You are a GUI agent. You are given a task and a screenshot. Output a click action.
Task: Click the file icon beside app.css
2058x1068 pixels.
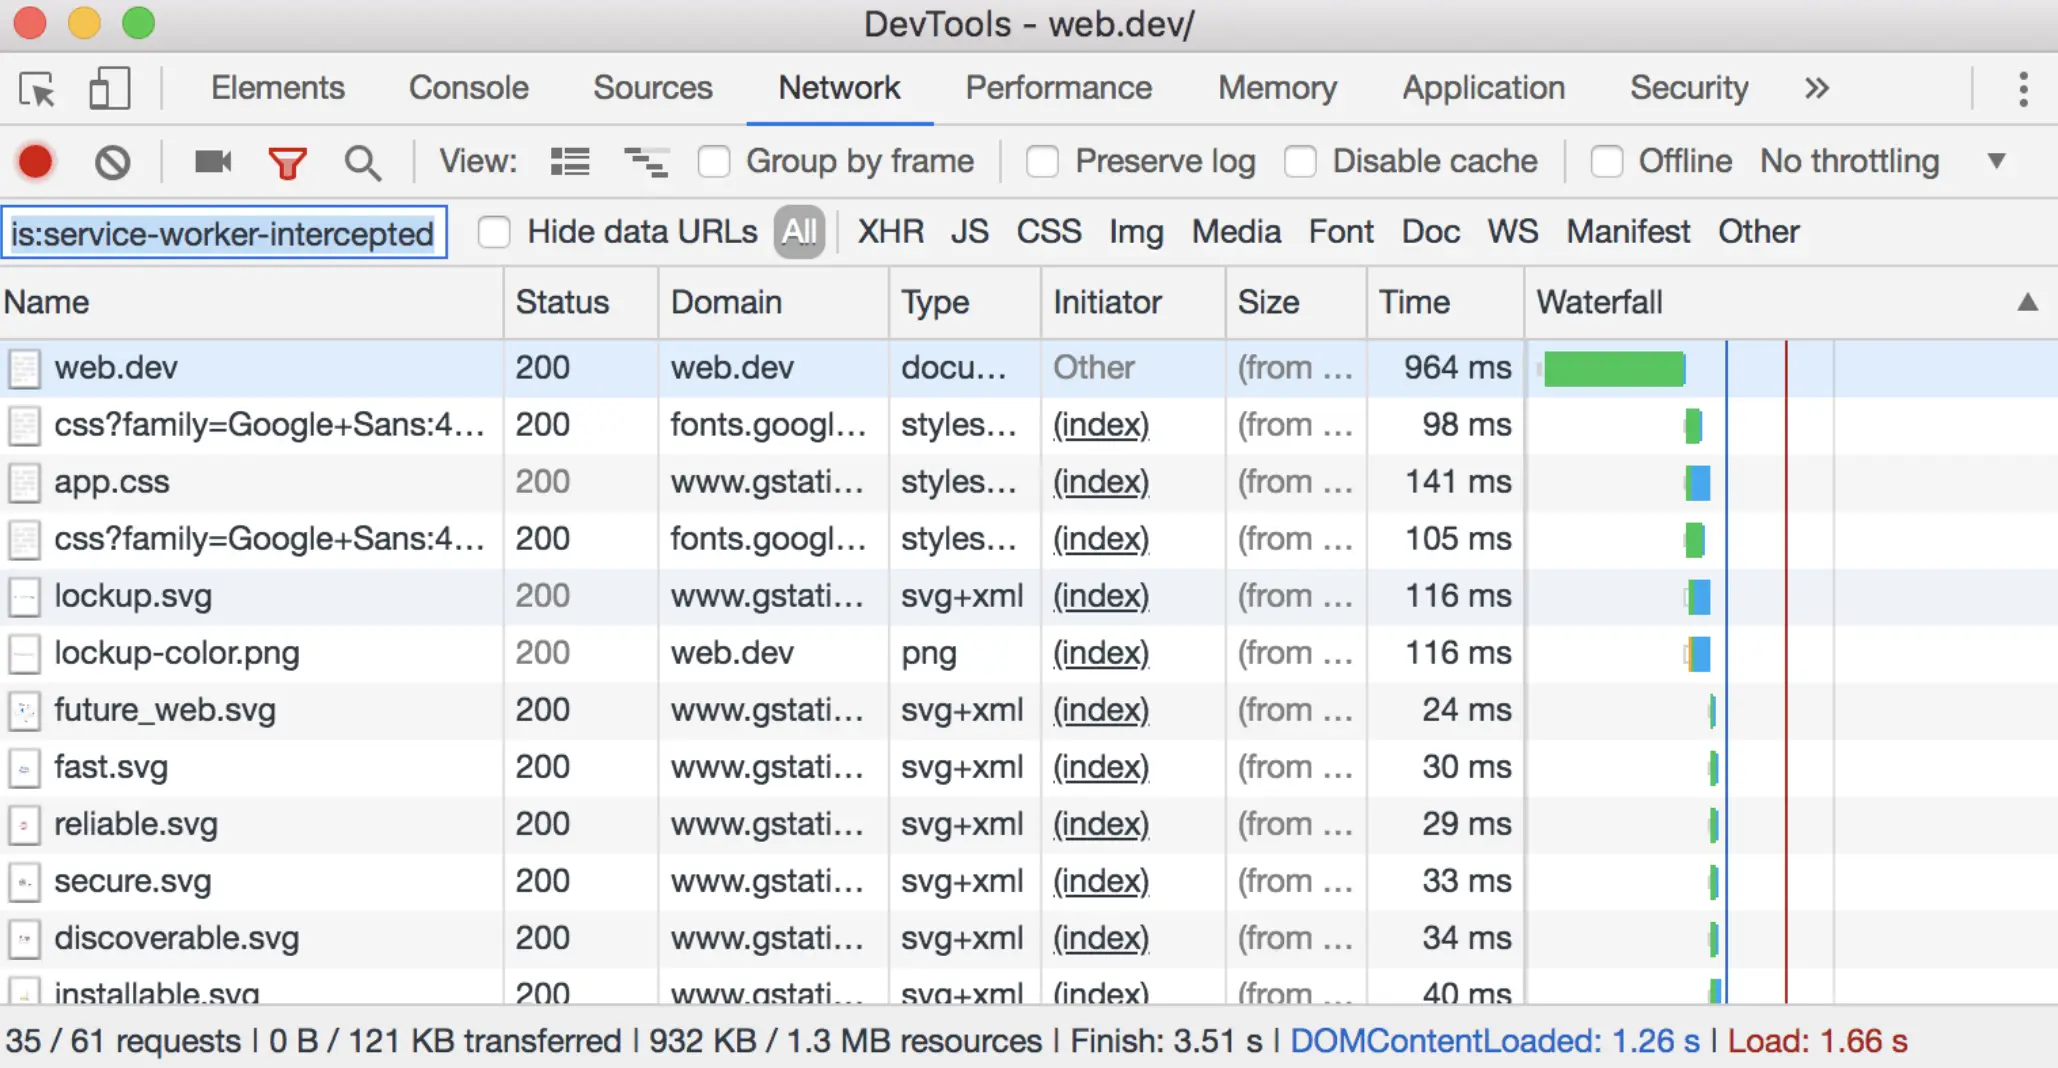click(25, 482)
